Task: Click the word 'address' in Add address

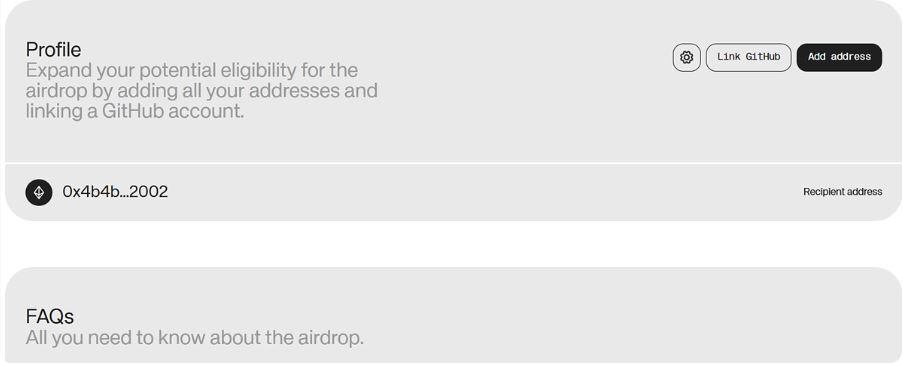Action: coord(850,57)
